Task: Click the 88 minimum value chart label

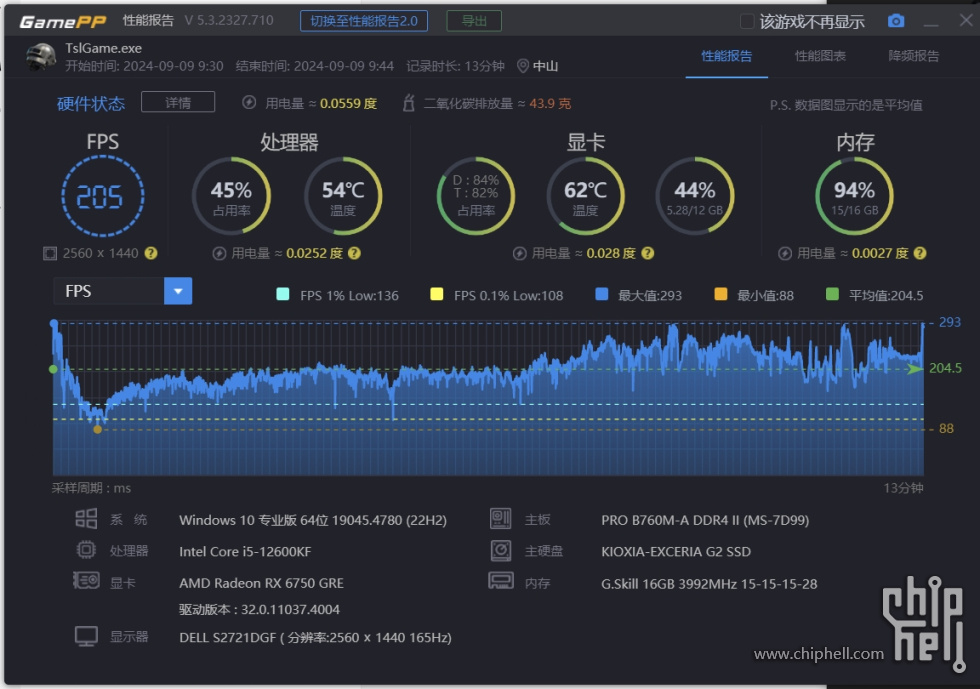Action: pyautogui.click(x=946, y=429)
